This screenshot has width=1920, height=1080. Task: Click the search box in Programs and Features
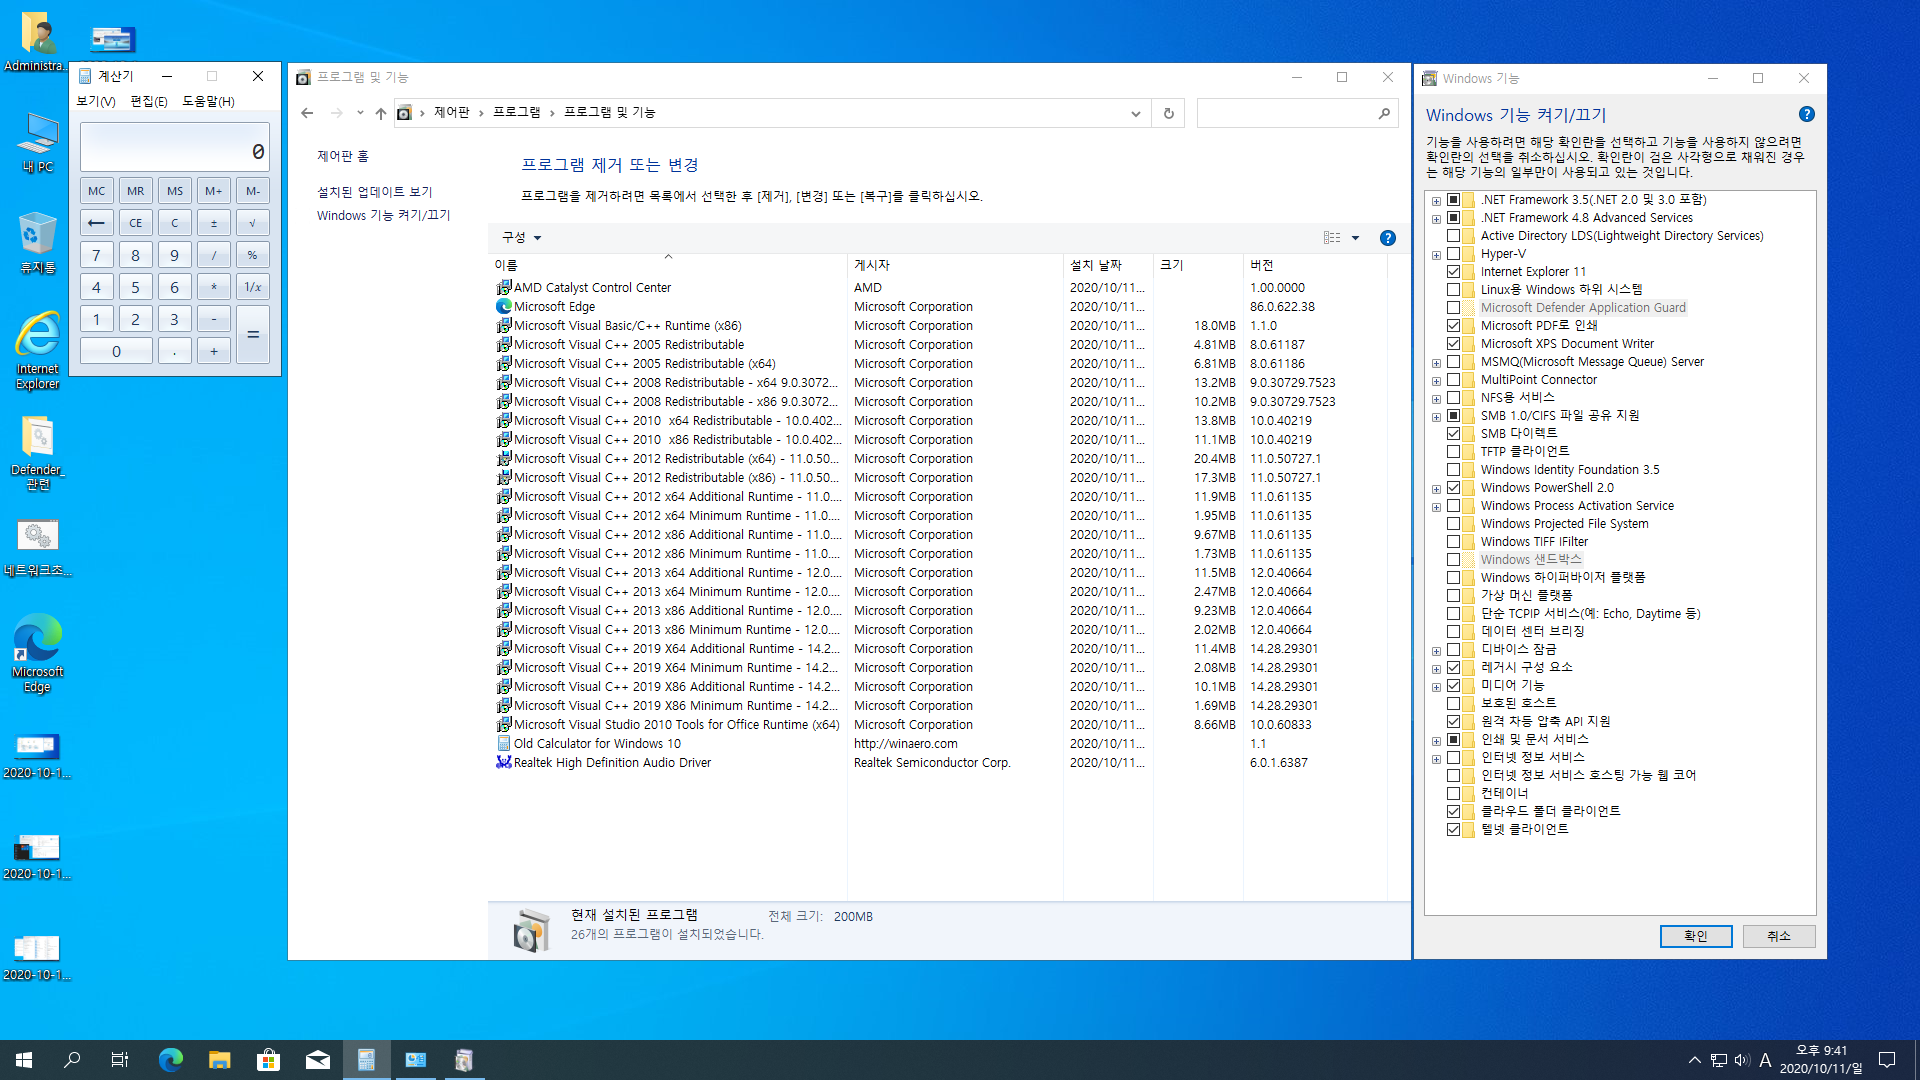1285,113
